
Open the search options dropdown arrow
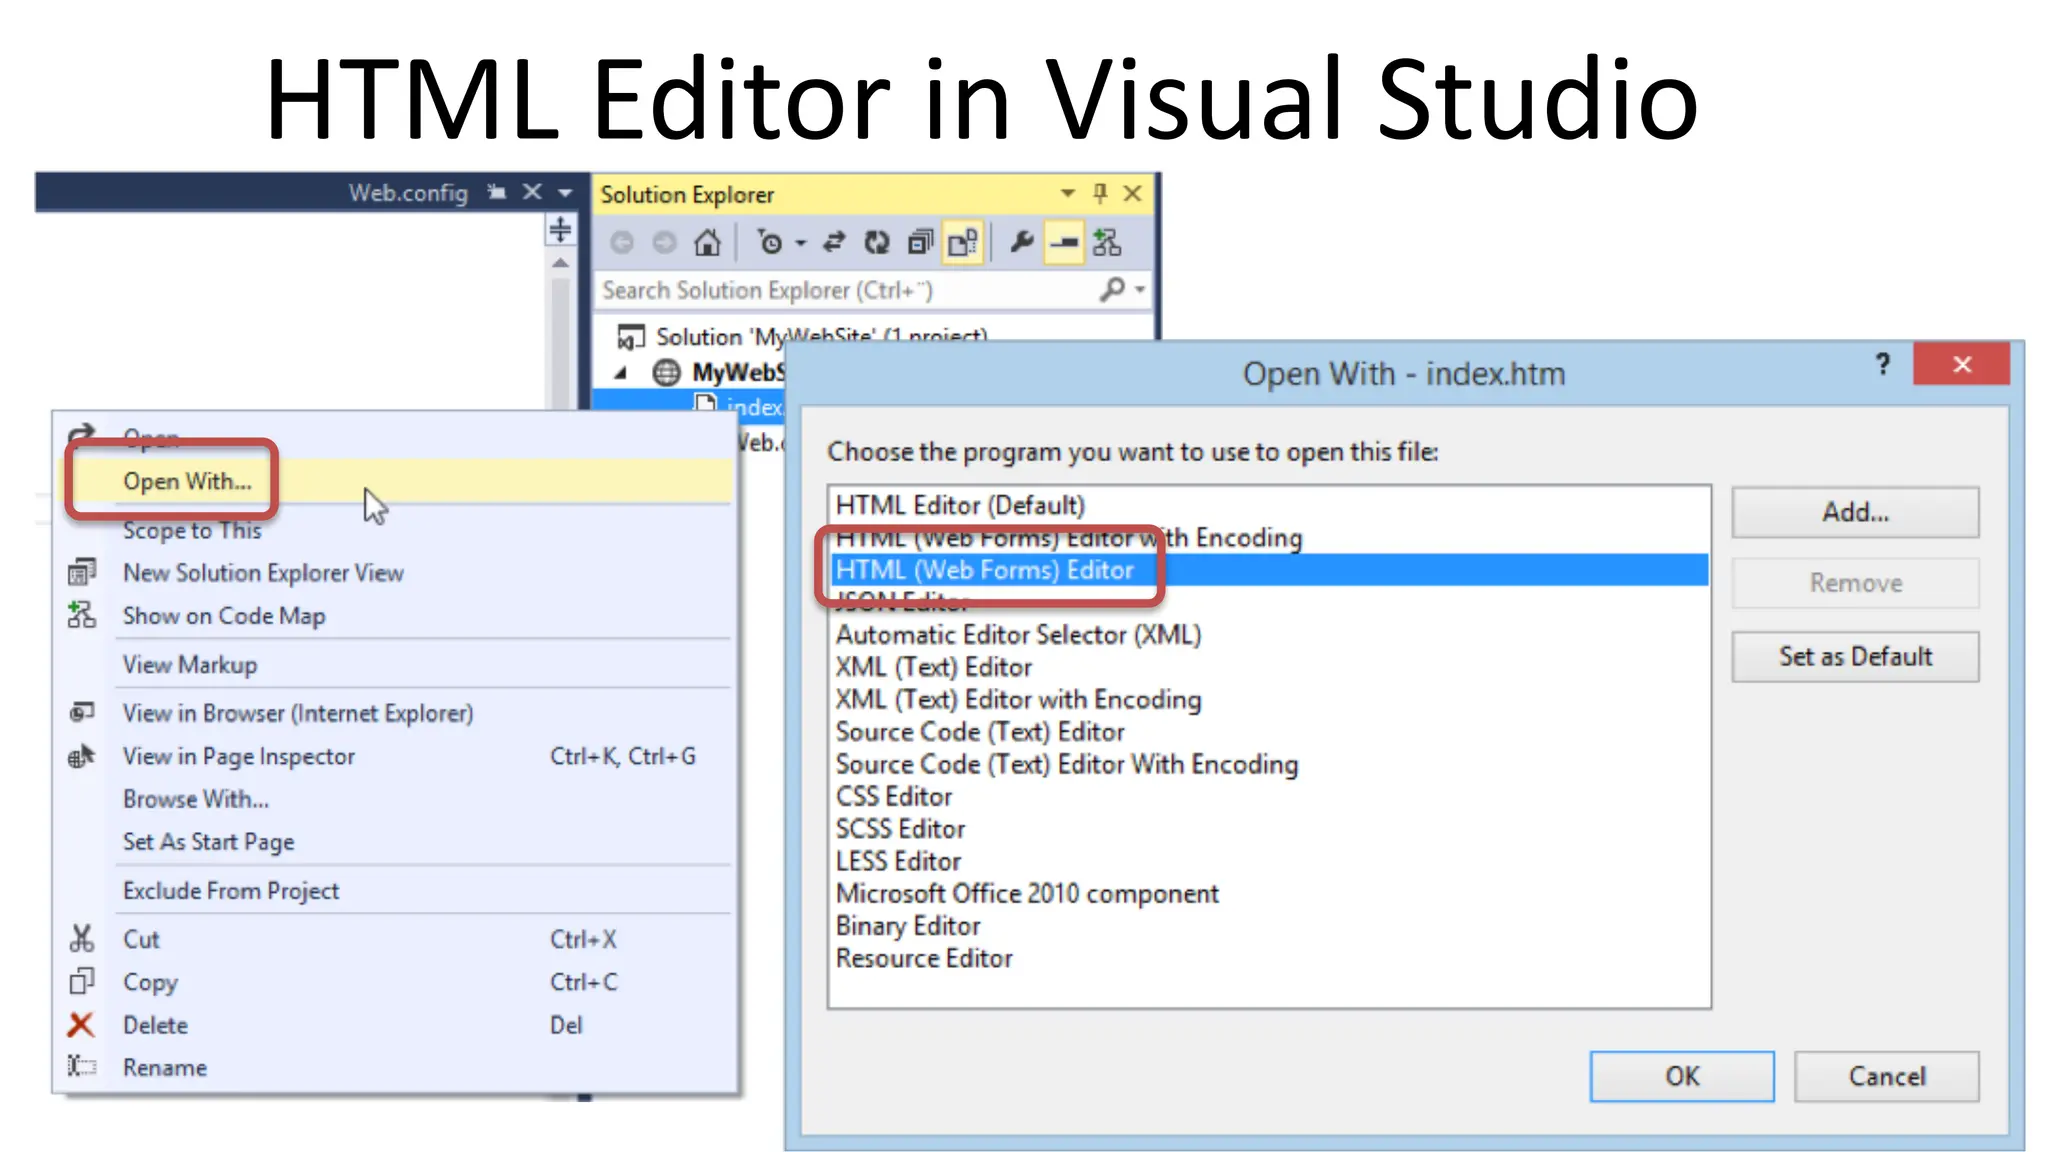pos(1140,290)
